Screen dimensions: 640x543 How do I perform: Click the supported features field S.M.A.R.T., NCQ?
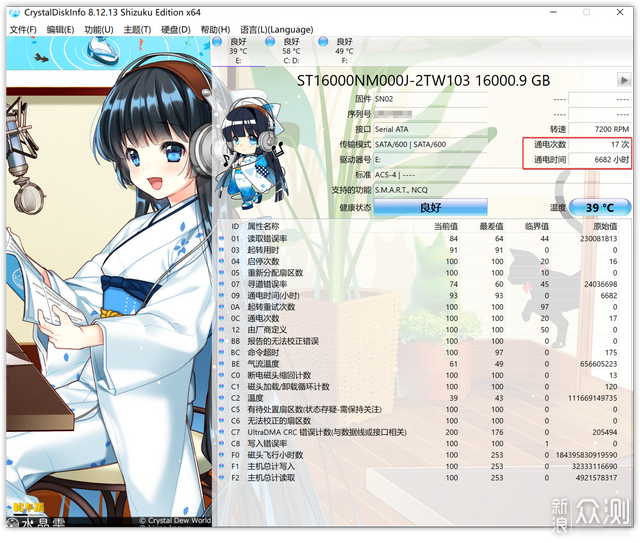(x=502, y=190)
